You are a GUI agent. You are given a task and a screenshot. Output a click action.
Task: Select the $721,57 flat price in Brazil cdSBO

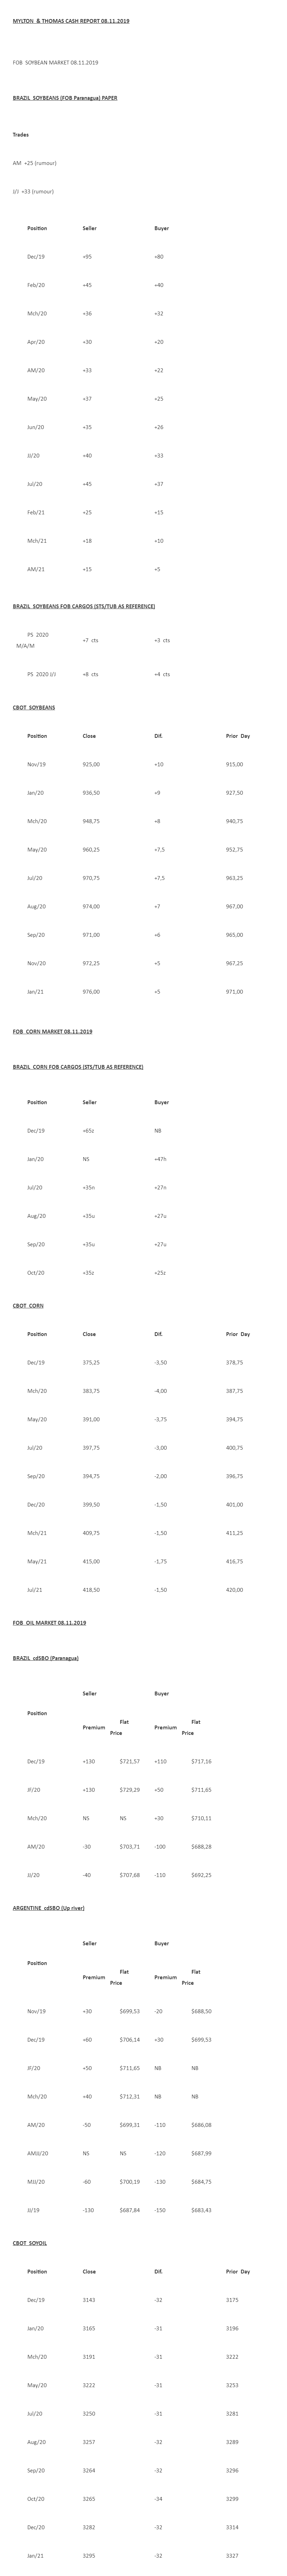129,1761
